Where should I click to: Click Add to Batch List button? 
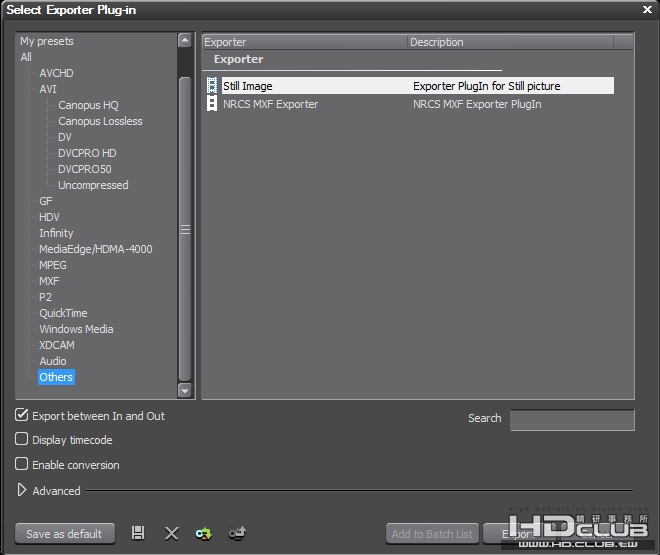click(432, 534)
